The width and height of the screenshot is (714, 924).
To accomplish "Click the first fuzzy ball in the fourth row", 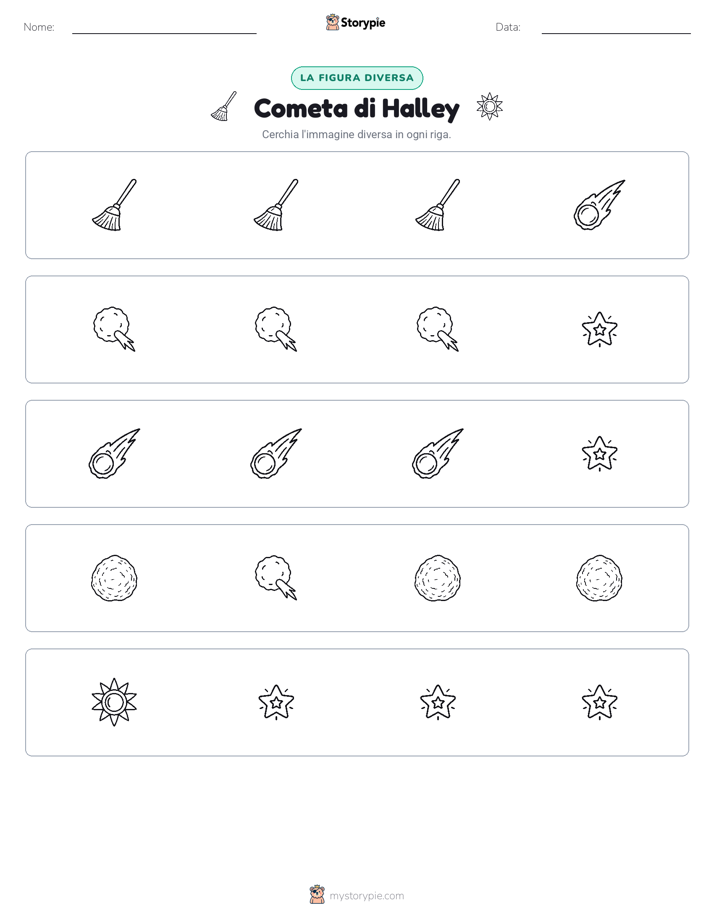I will (x=114, y=578).
